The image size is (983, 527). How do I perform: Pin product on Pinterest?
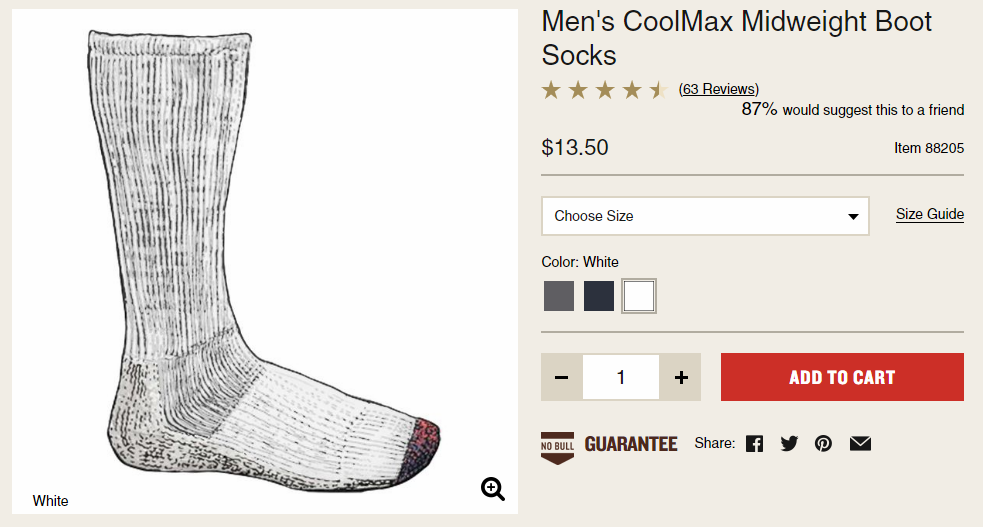coord(823,443)
